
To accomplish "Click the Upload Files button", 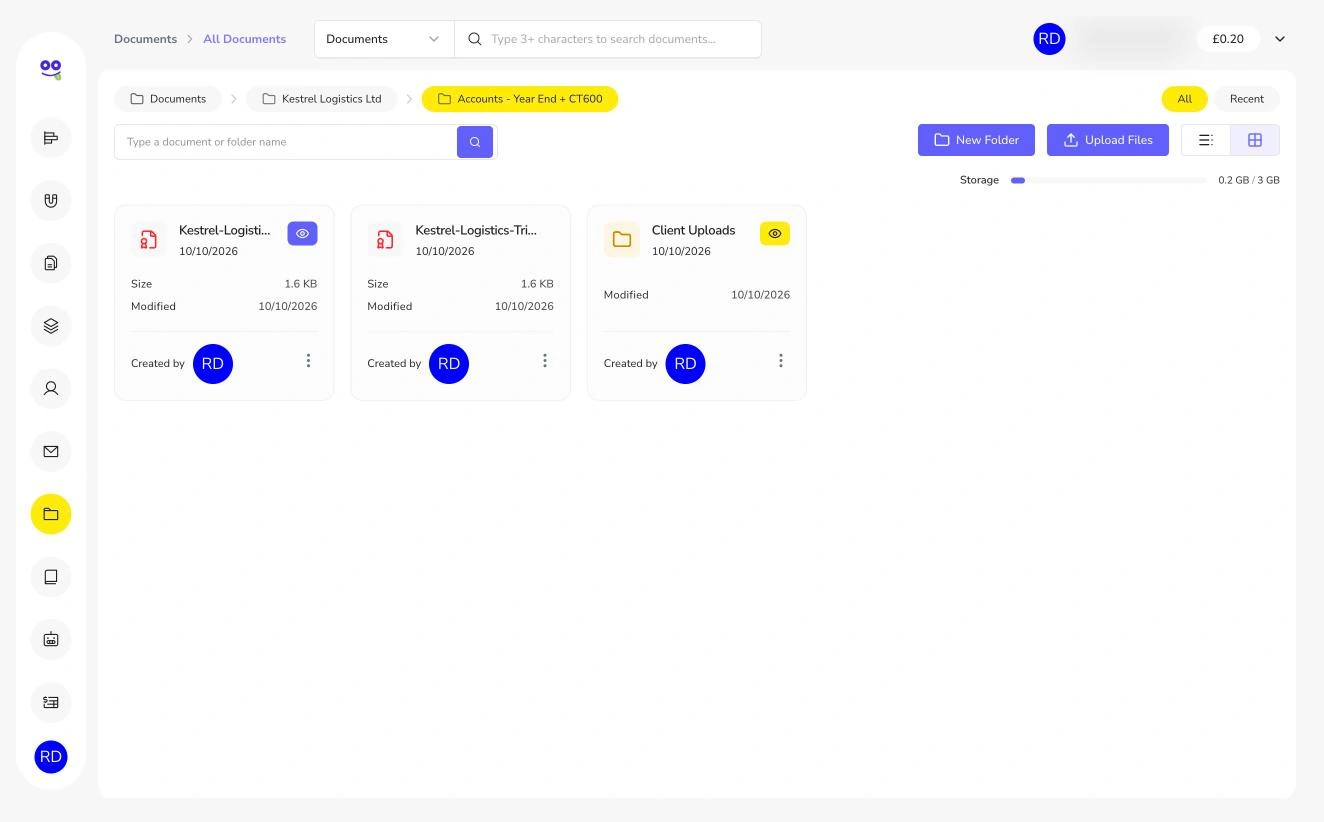I will [x=1108, y=140].
